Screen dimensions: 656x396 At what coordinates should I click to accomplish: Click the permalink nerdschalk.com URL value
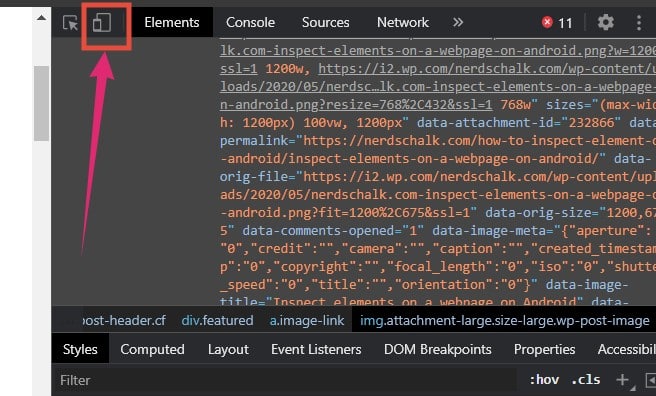pos(438,150)
